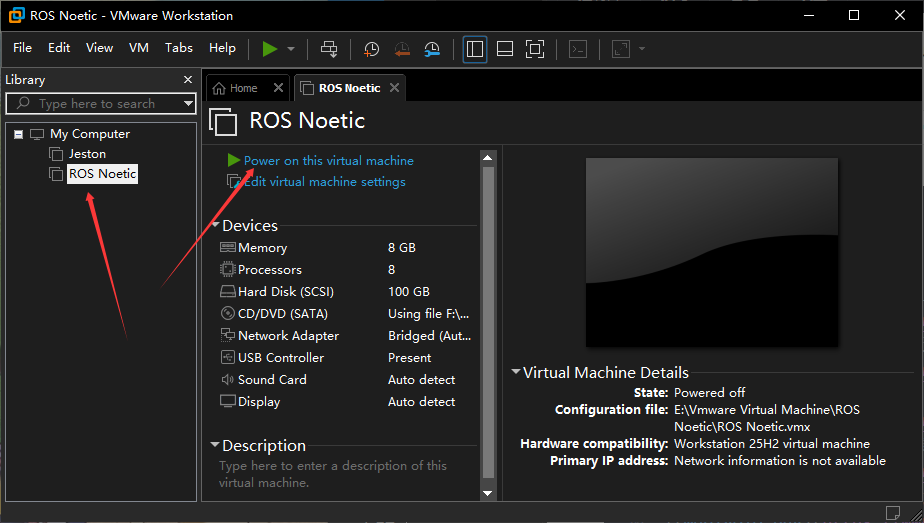Open the View menu

coord(100,48)
